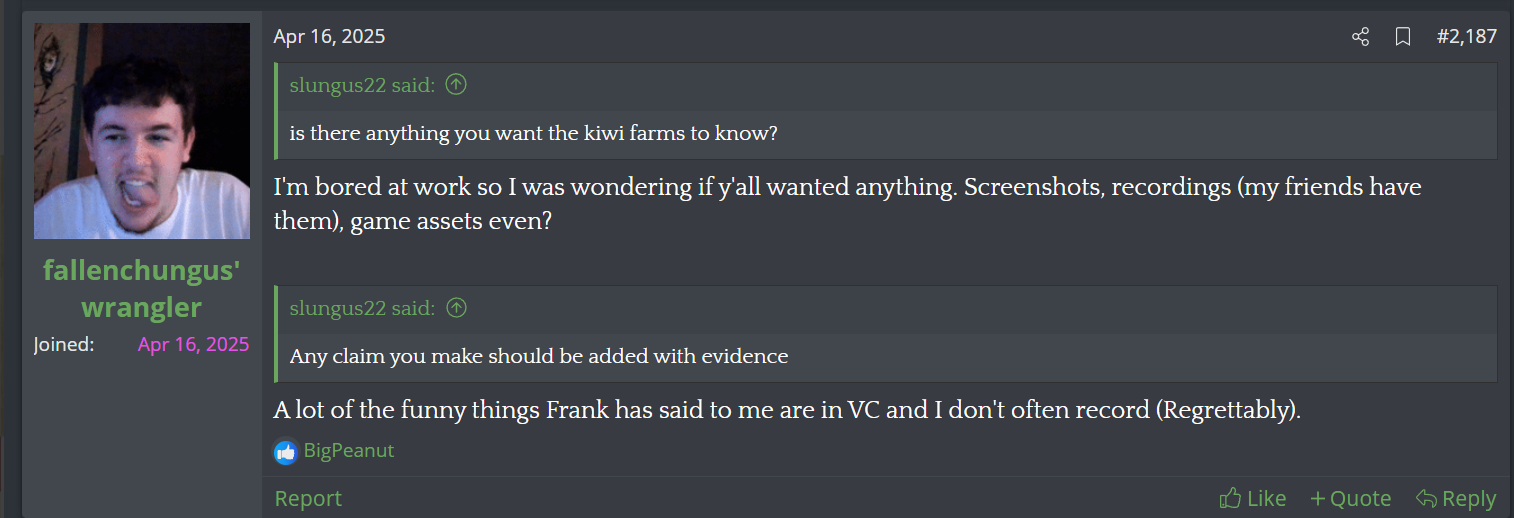Open post number #2,187 permalink
The width and height of the screenshot is (1514, 518).
1466,37
